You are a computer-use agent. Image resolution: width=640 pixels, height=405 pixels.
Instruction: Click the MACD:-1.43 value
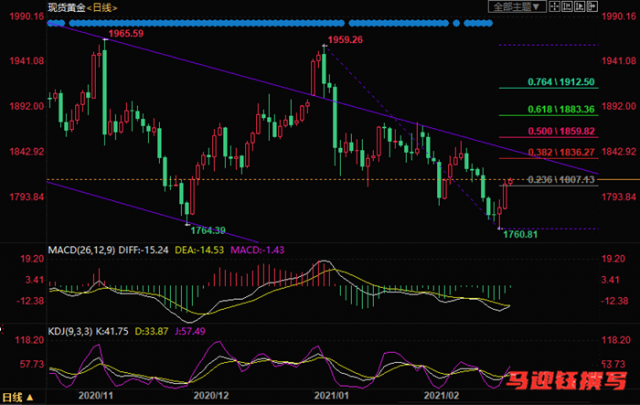[258, 250]
